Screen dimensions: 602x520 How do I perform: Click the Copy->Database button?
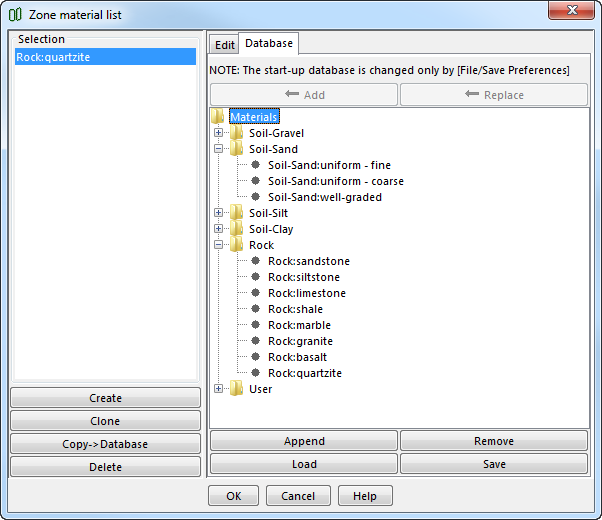pos(105,444)
